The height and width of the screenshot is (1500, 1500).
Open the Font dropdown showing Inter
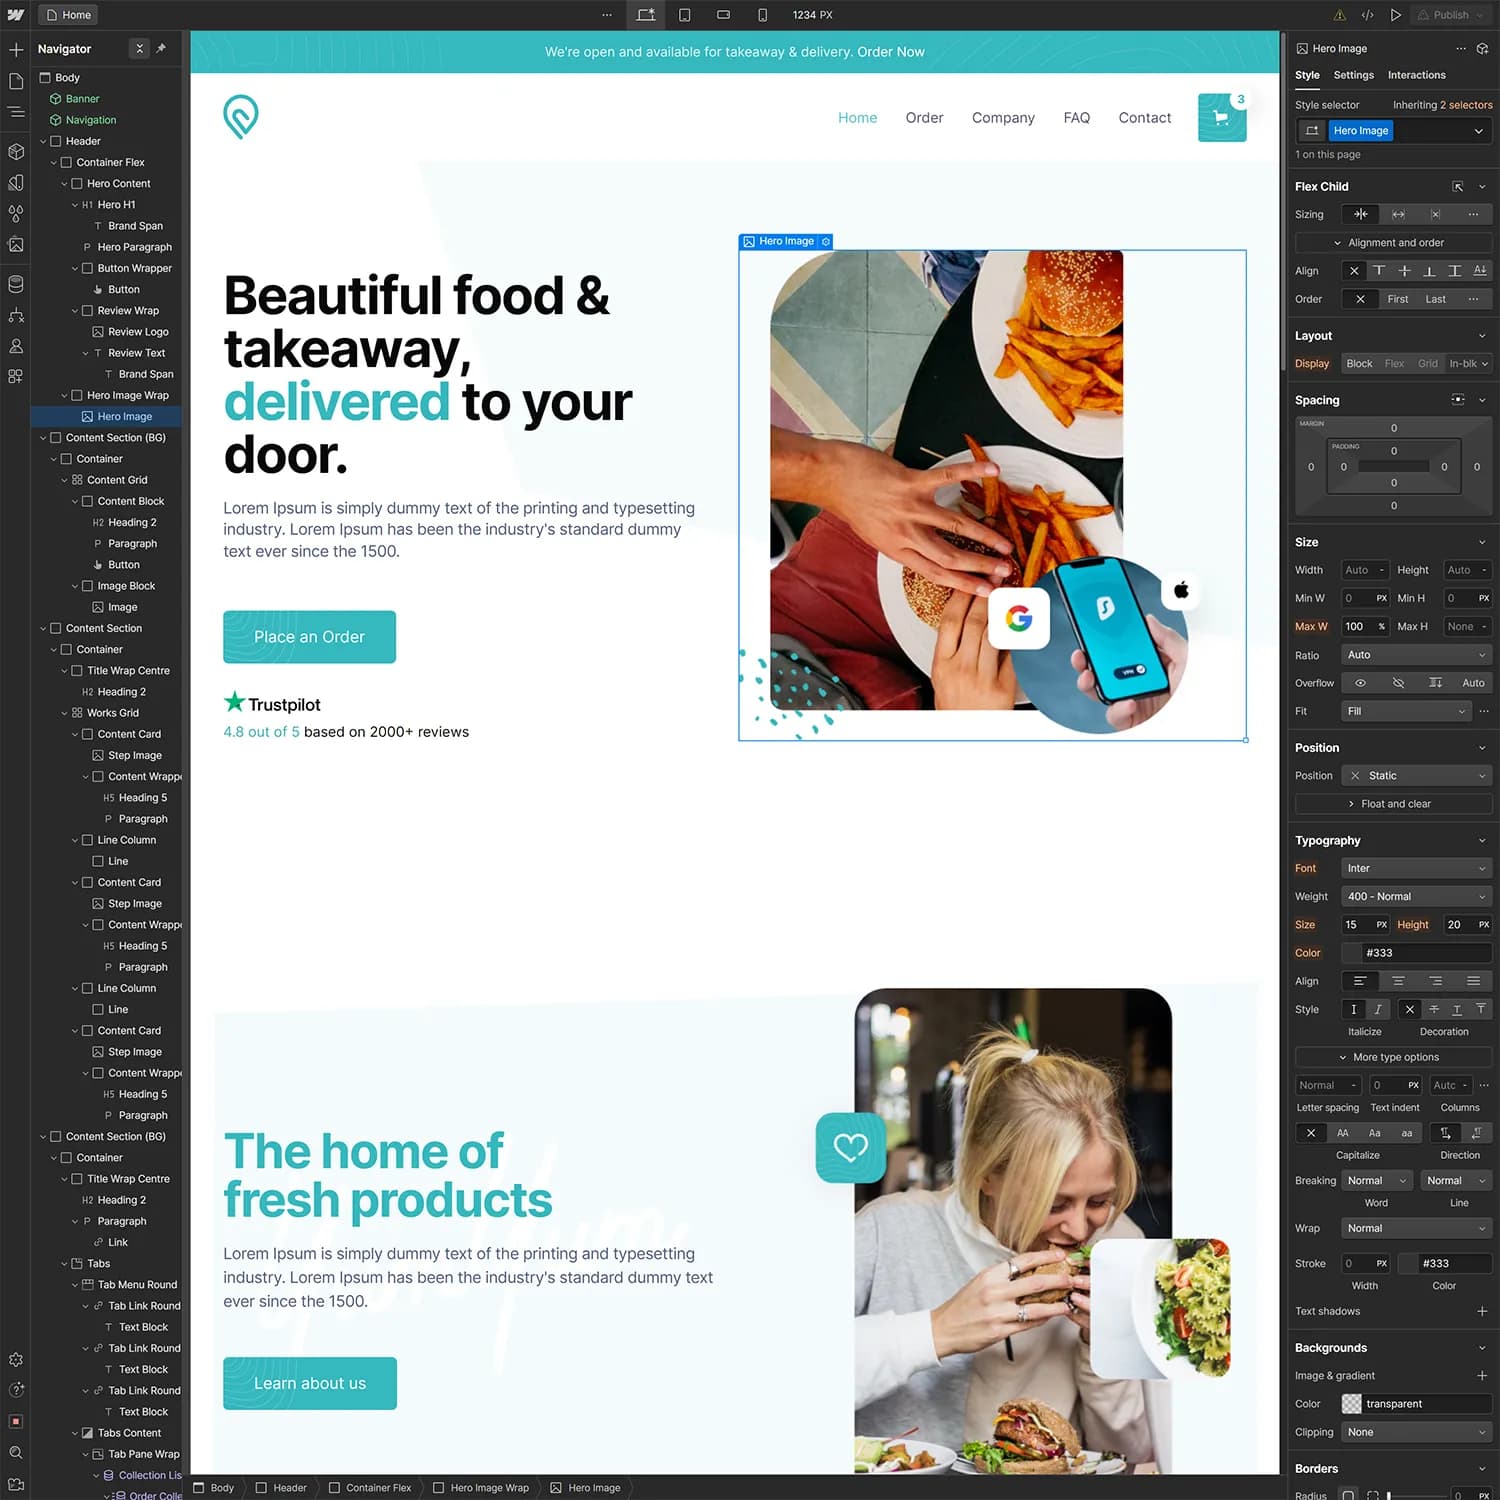point(1415,868)
